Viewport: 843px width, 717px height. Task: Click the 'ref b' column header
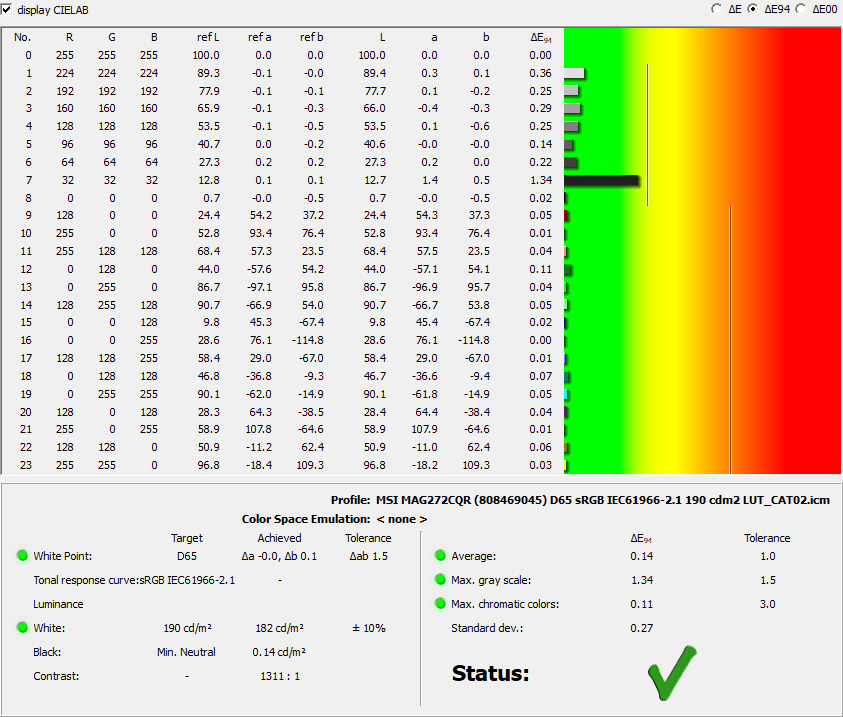tap(311, 37)
